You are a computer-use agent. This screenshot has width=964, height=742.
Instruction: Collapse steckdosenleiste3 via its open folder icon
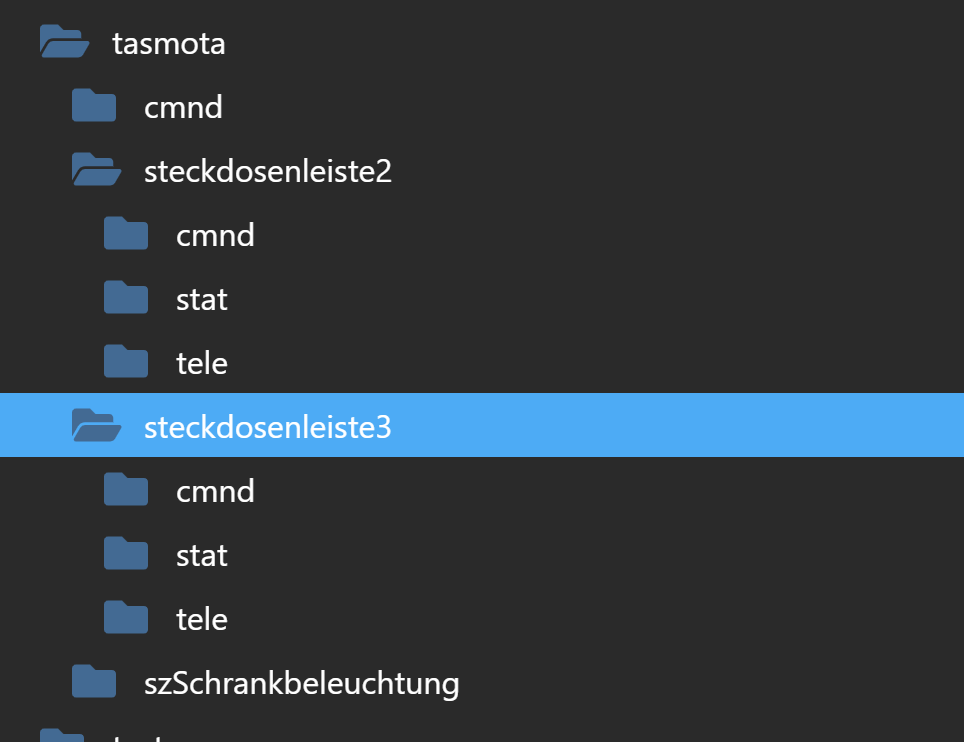[96, 425]
